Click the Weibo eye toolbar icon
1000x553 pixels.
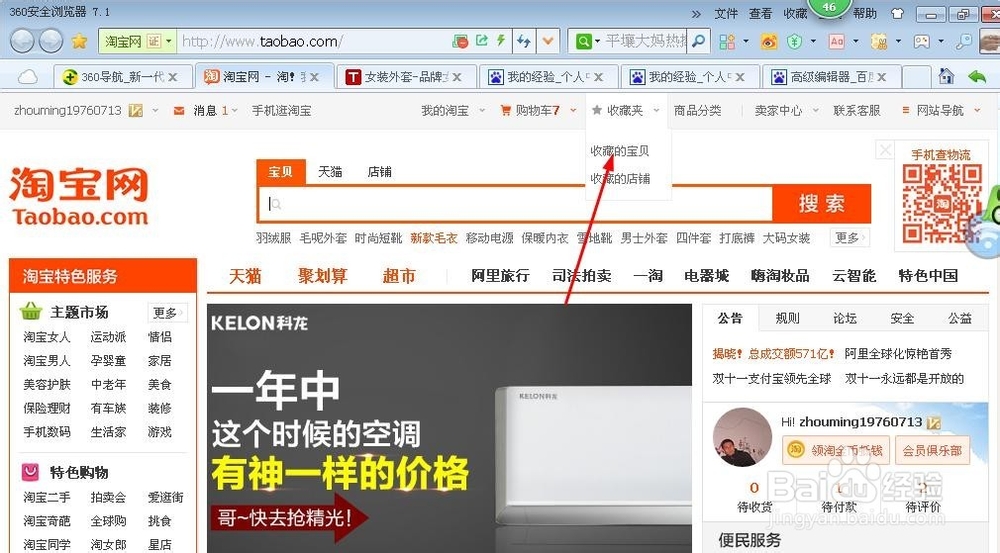(x=769, y=42)
